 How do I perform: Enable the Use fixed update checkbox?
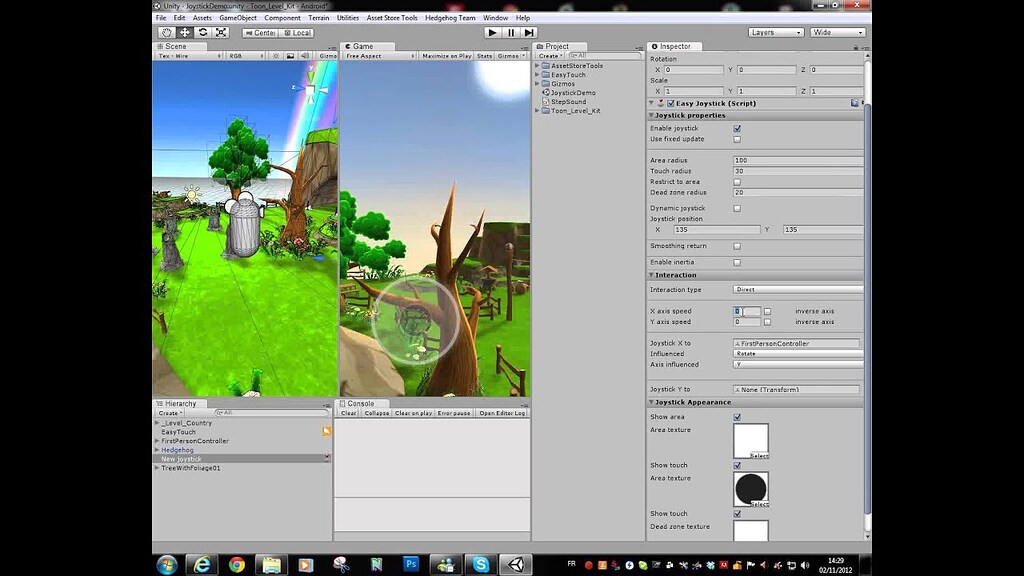[738, 139]
